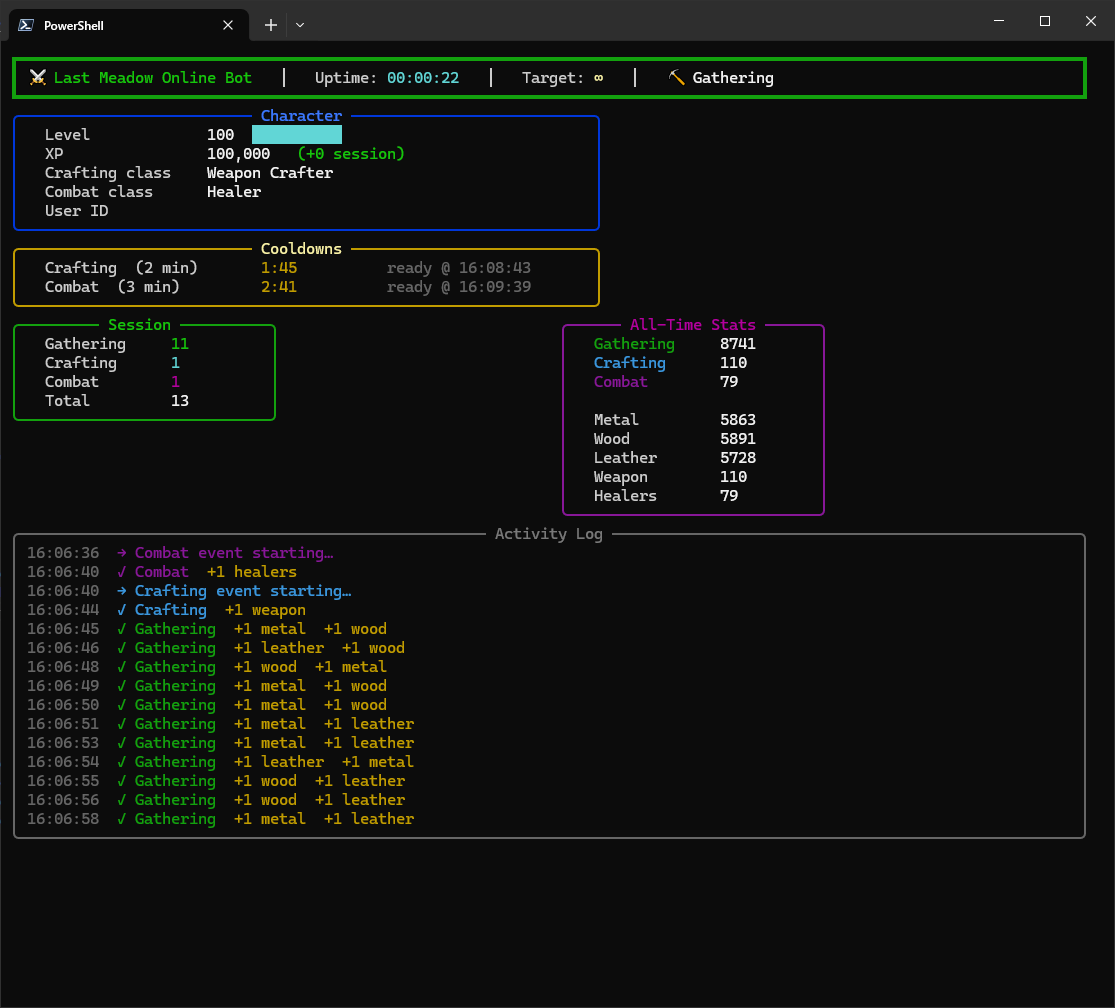Click the Leather count 5728
Image resolution: width=1115 pixels, height=1008 pixels.
tap(737, 458)
